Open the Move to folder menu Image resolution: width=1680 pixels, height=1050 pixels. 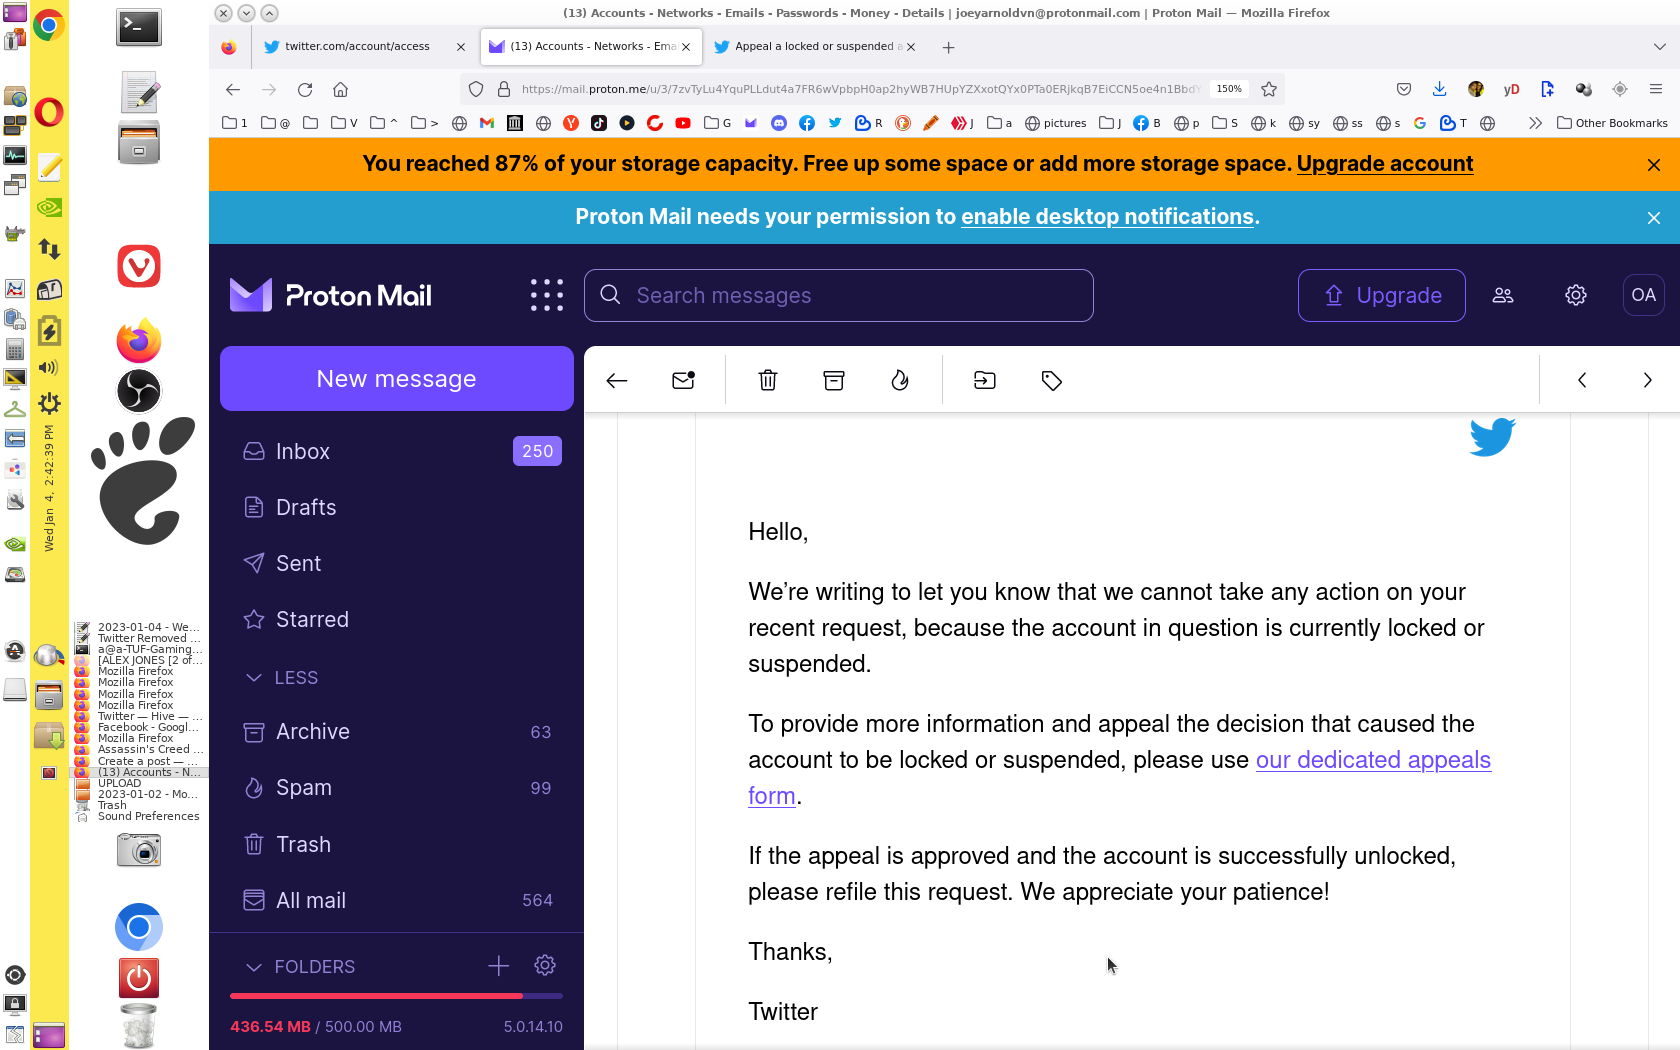[985, 380]
